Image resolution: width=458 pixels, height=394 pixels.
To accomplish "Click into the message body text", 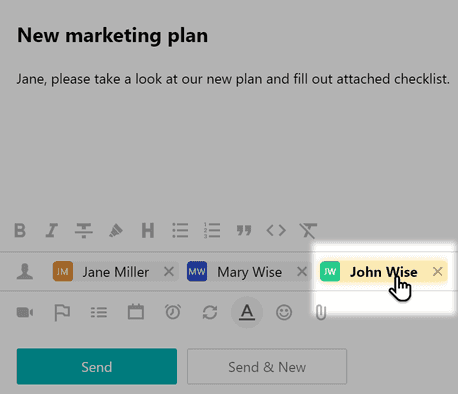I will [x=233, y=79].
